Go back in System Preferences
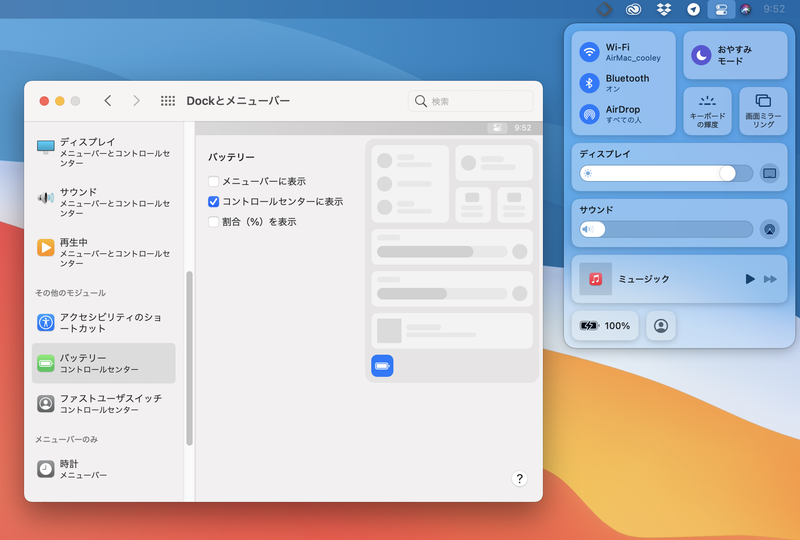 click(x=108, y=101)
